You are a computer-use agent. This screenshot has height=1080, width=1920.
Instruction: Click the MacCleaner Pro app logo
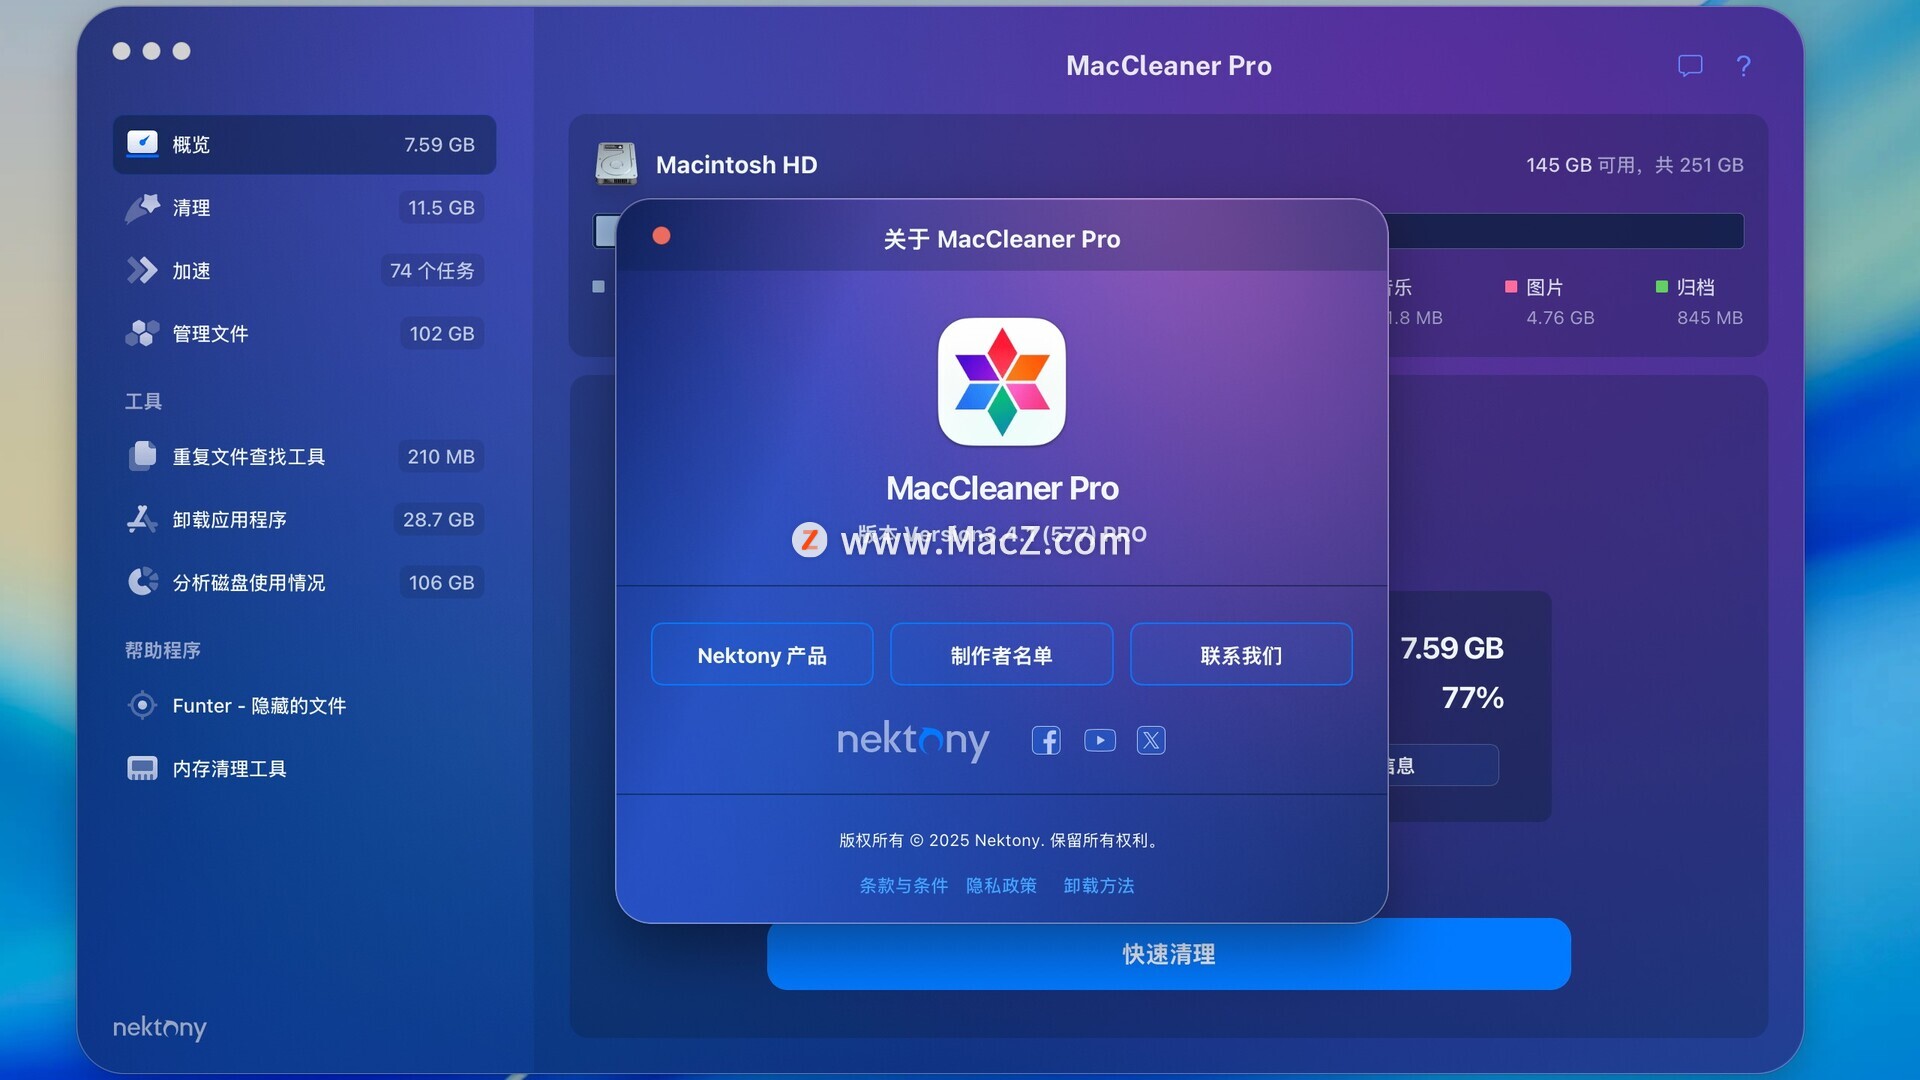click(x=1001, y=381)
